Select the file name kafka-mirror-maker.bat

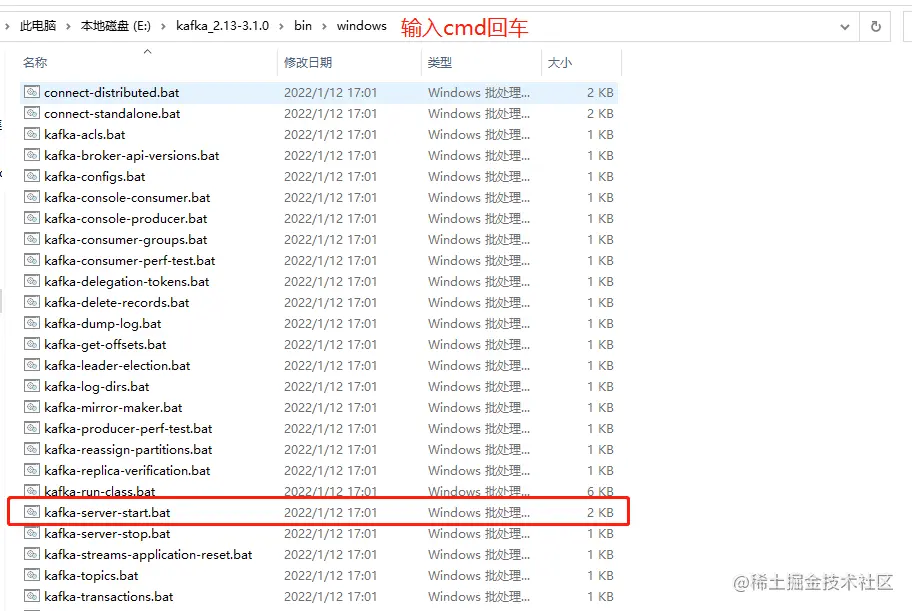(113, 408)
